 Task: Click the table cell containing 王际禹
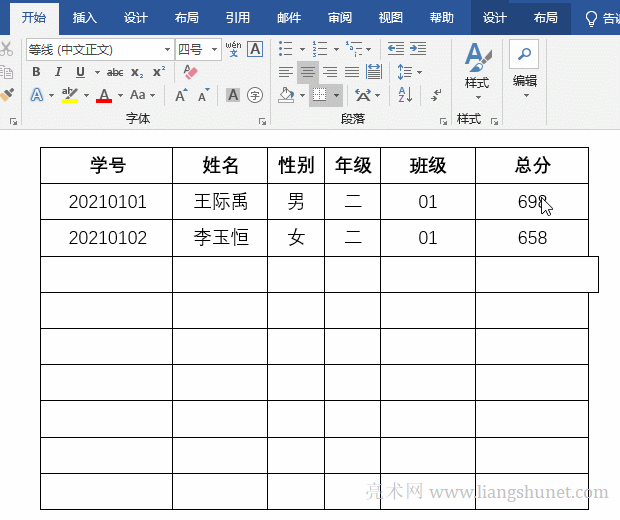point(220,202)
